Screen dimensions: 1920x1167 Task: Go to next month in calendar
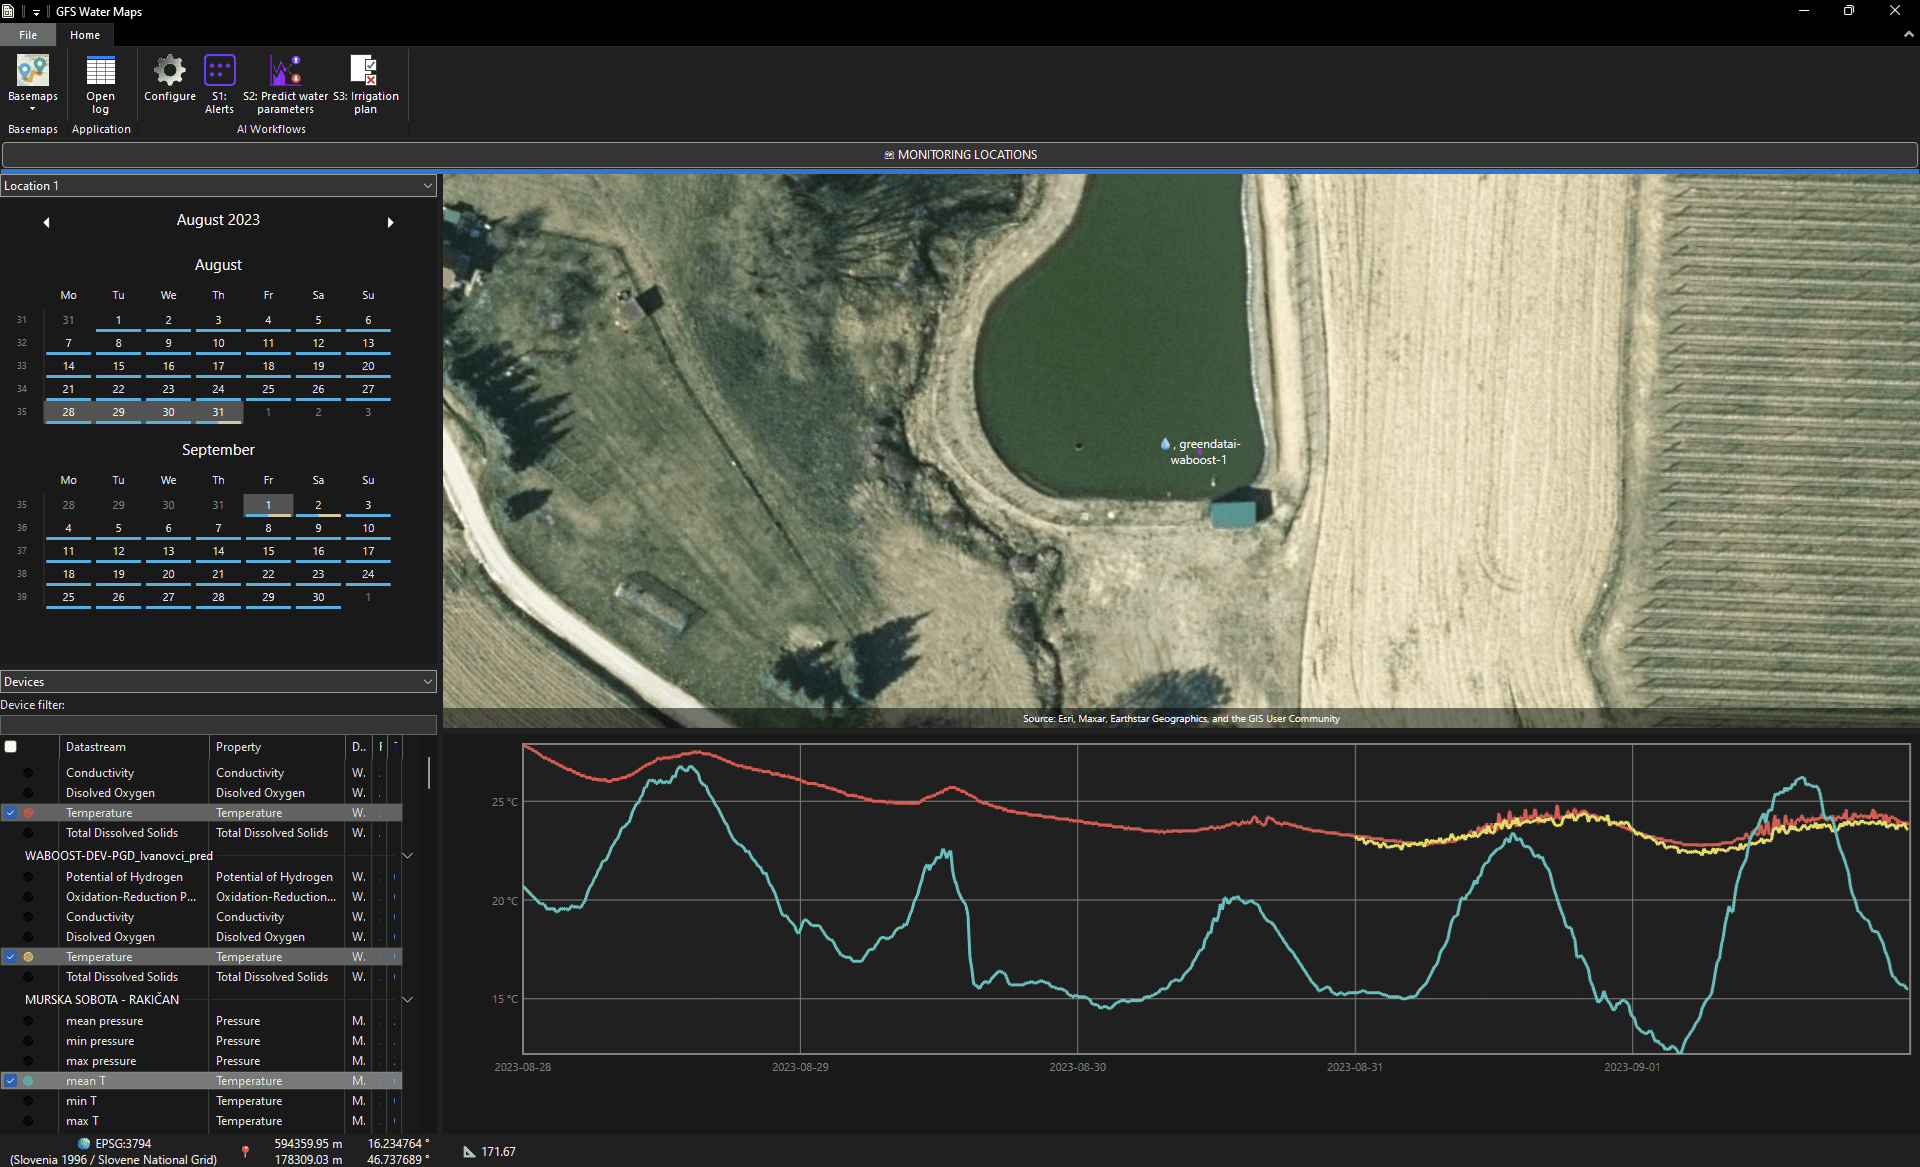click(x=391, y=222)
